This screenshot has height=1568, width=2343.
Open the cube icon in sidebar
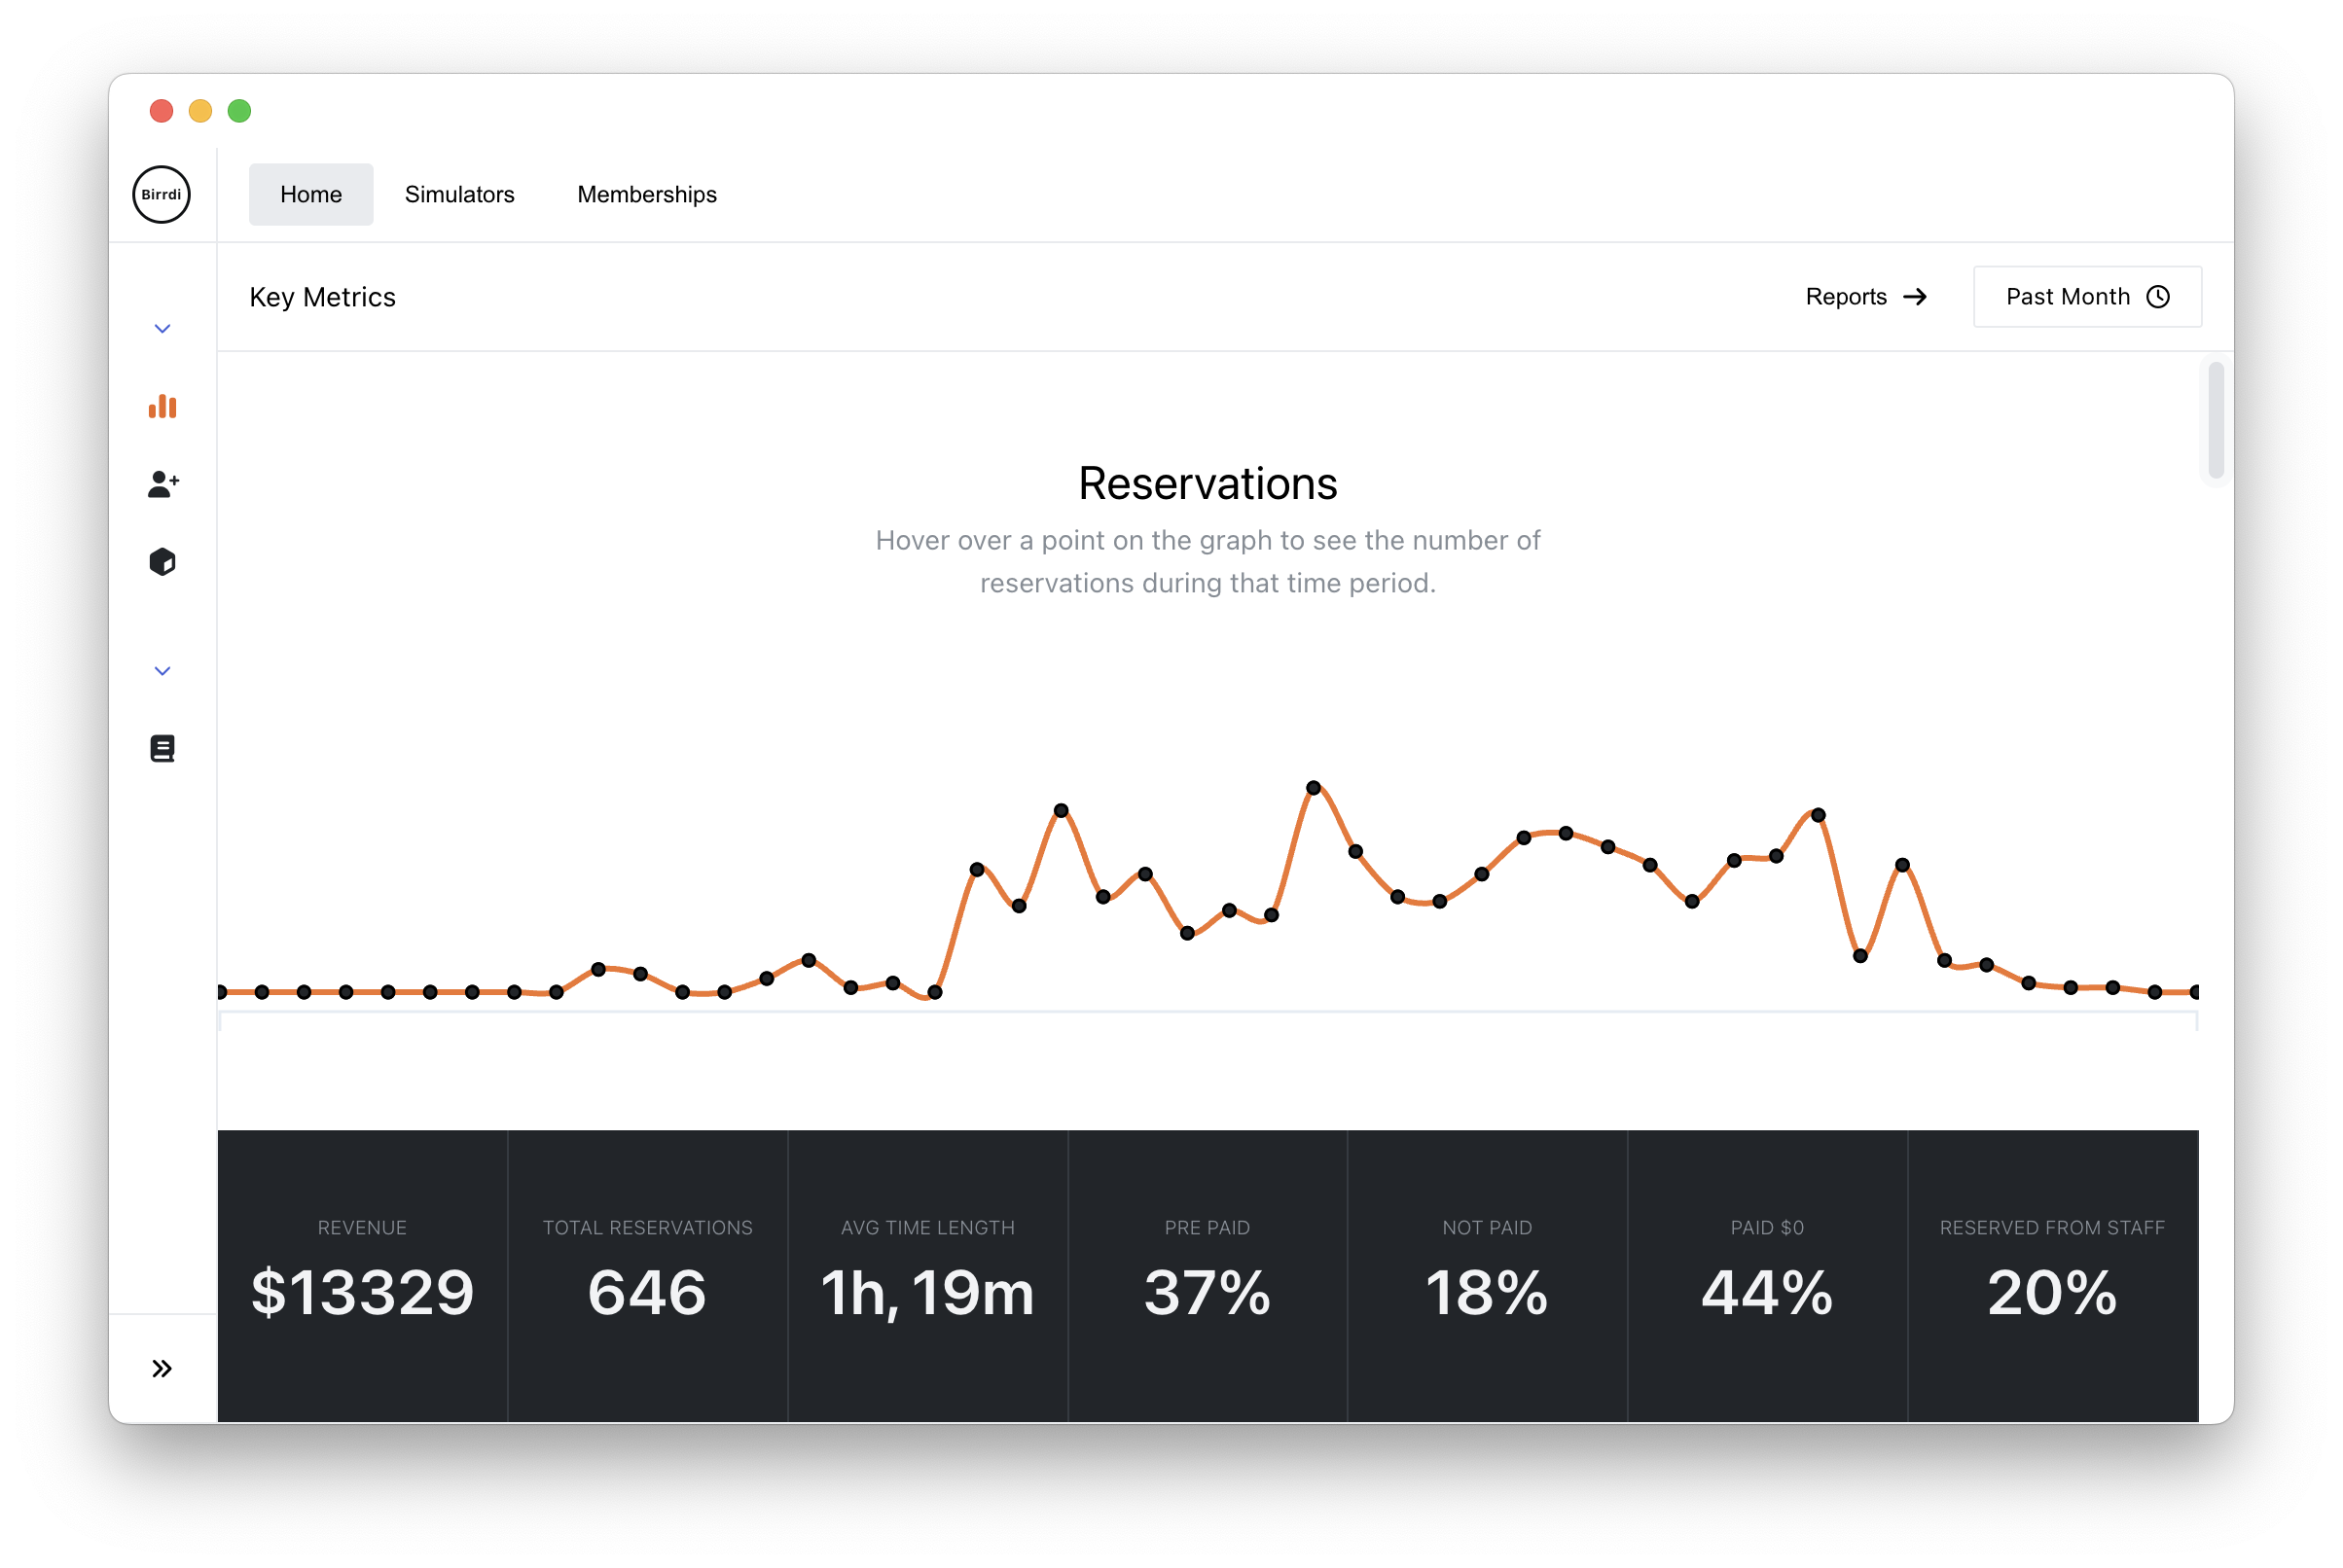[162, 562]
